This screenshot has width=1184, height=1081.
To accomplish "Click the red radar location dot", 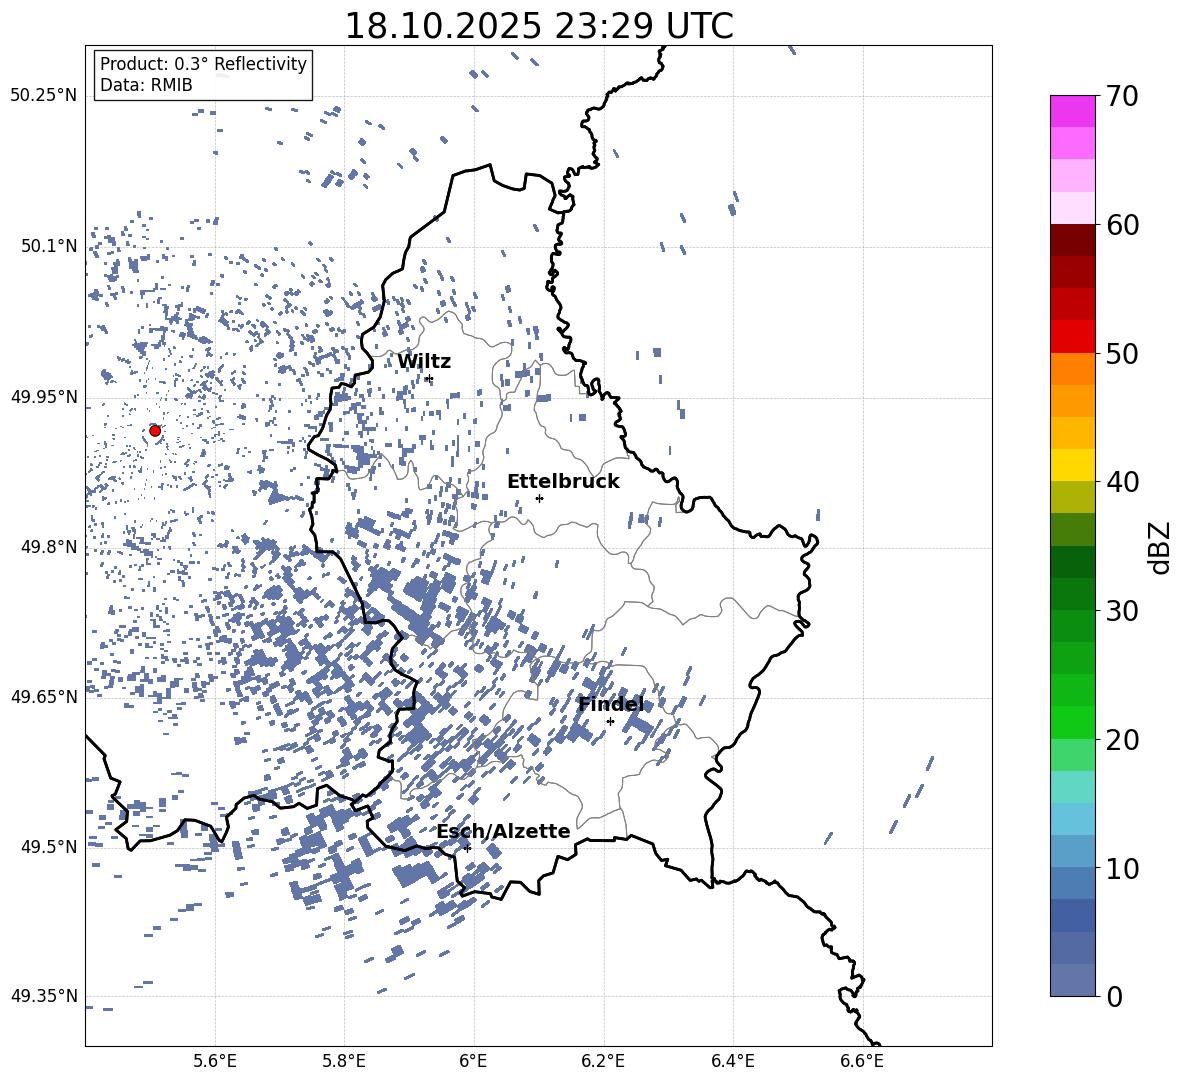I will tap(155, 431).
